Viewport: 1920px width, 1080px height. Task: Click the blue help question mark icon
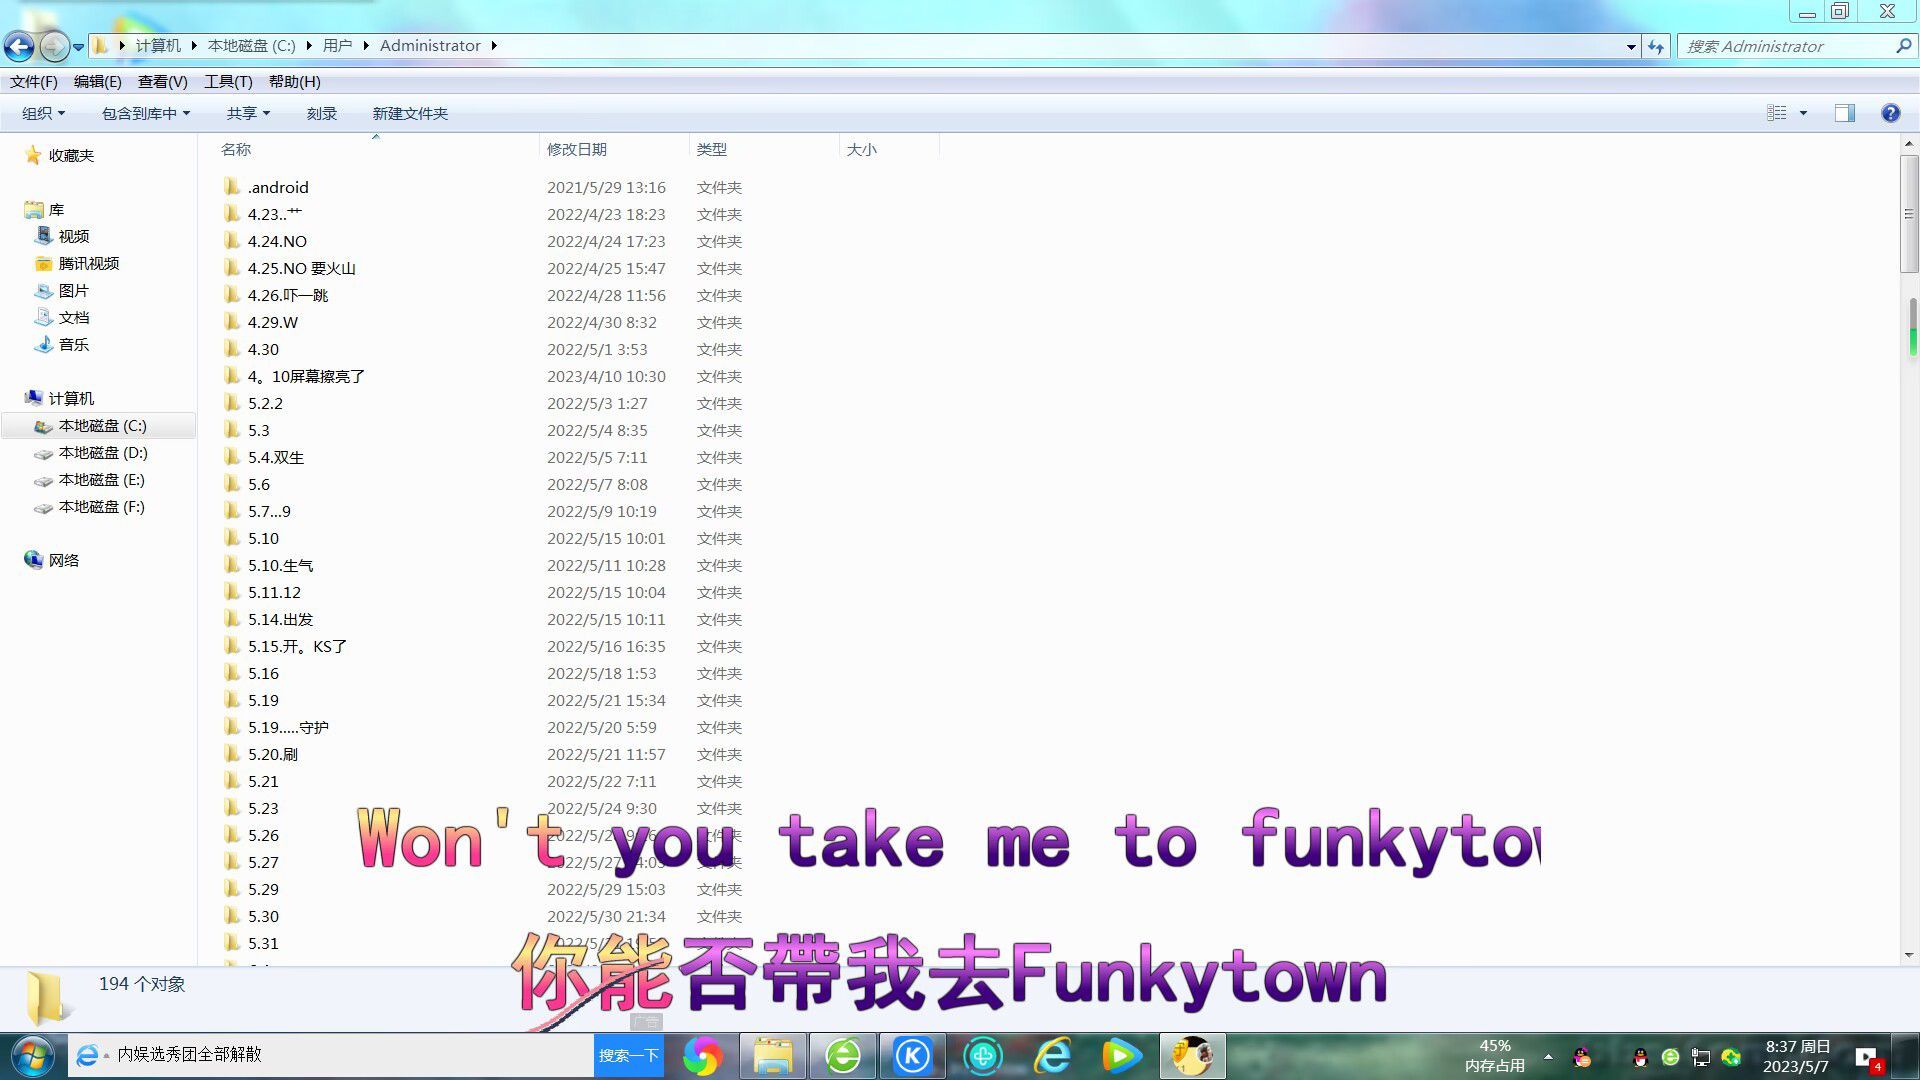(x=1890, y=113)
